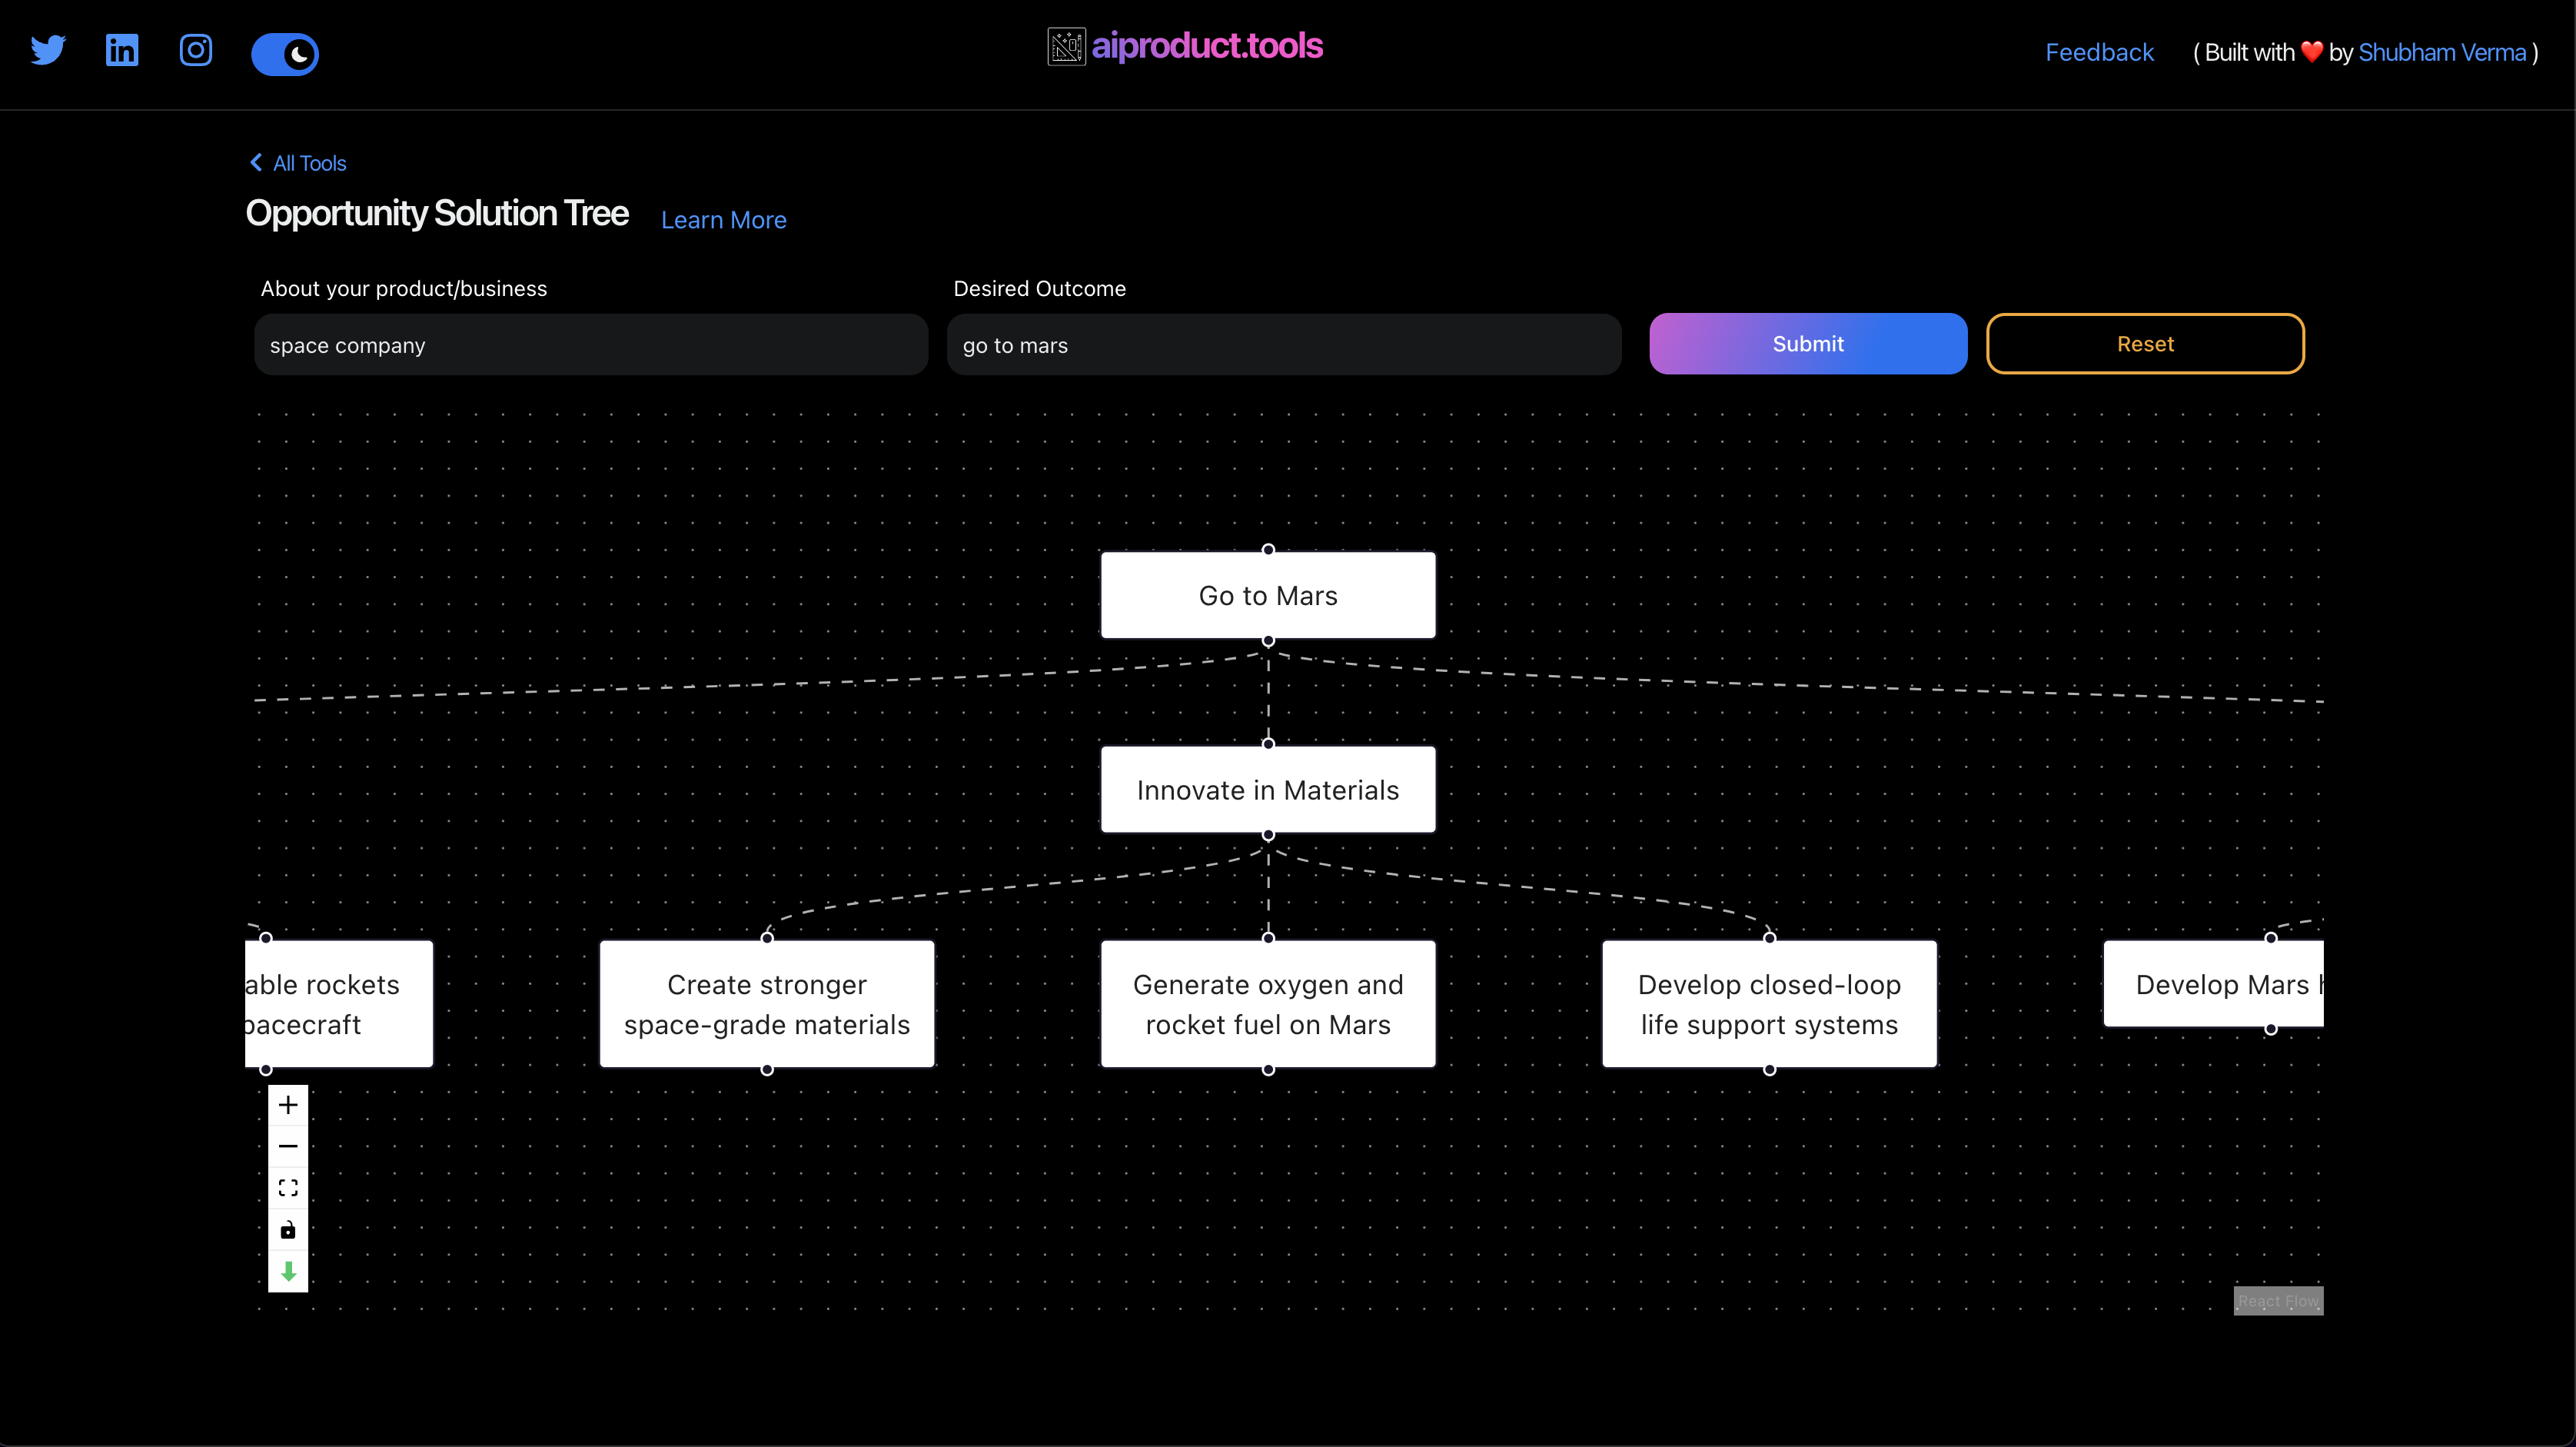Fit the solution tree to view

pos(288,1188)
